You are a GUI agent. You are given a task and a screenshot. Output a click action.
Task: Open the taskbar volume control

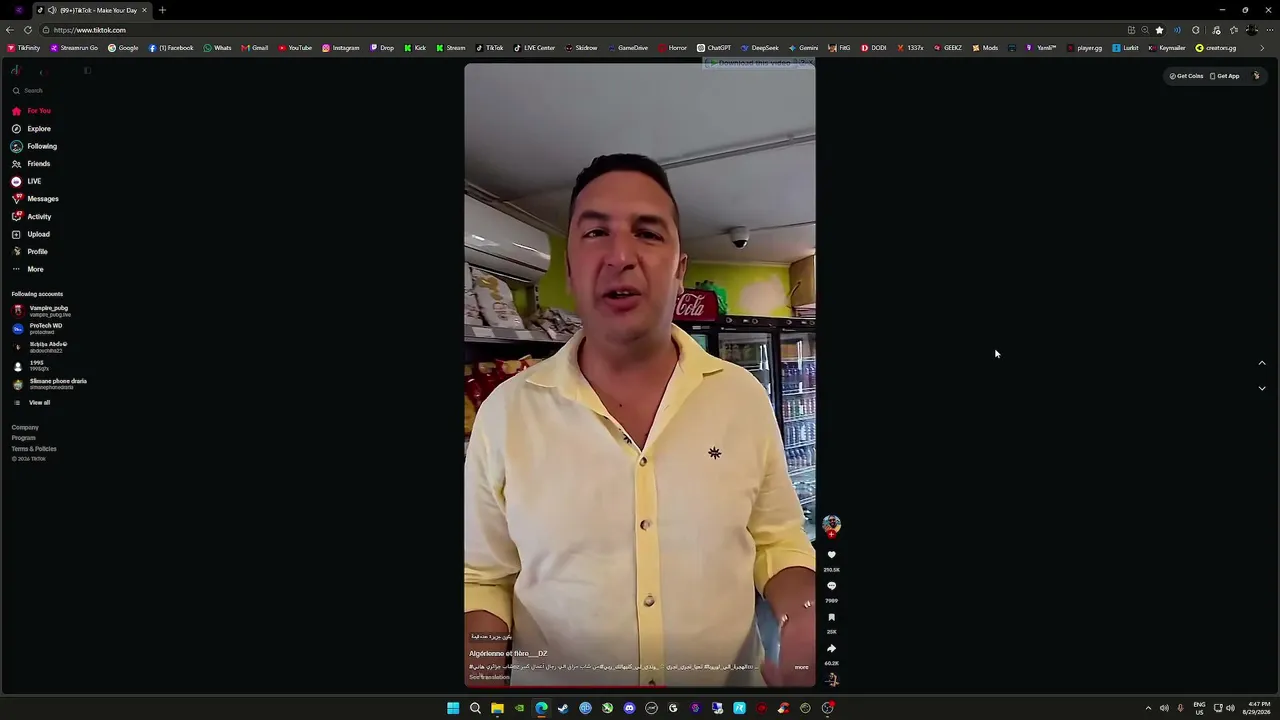click(x=1230, y=708)
